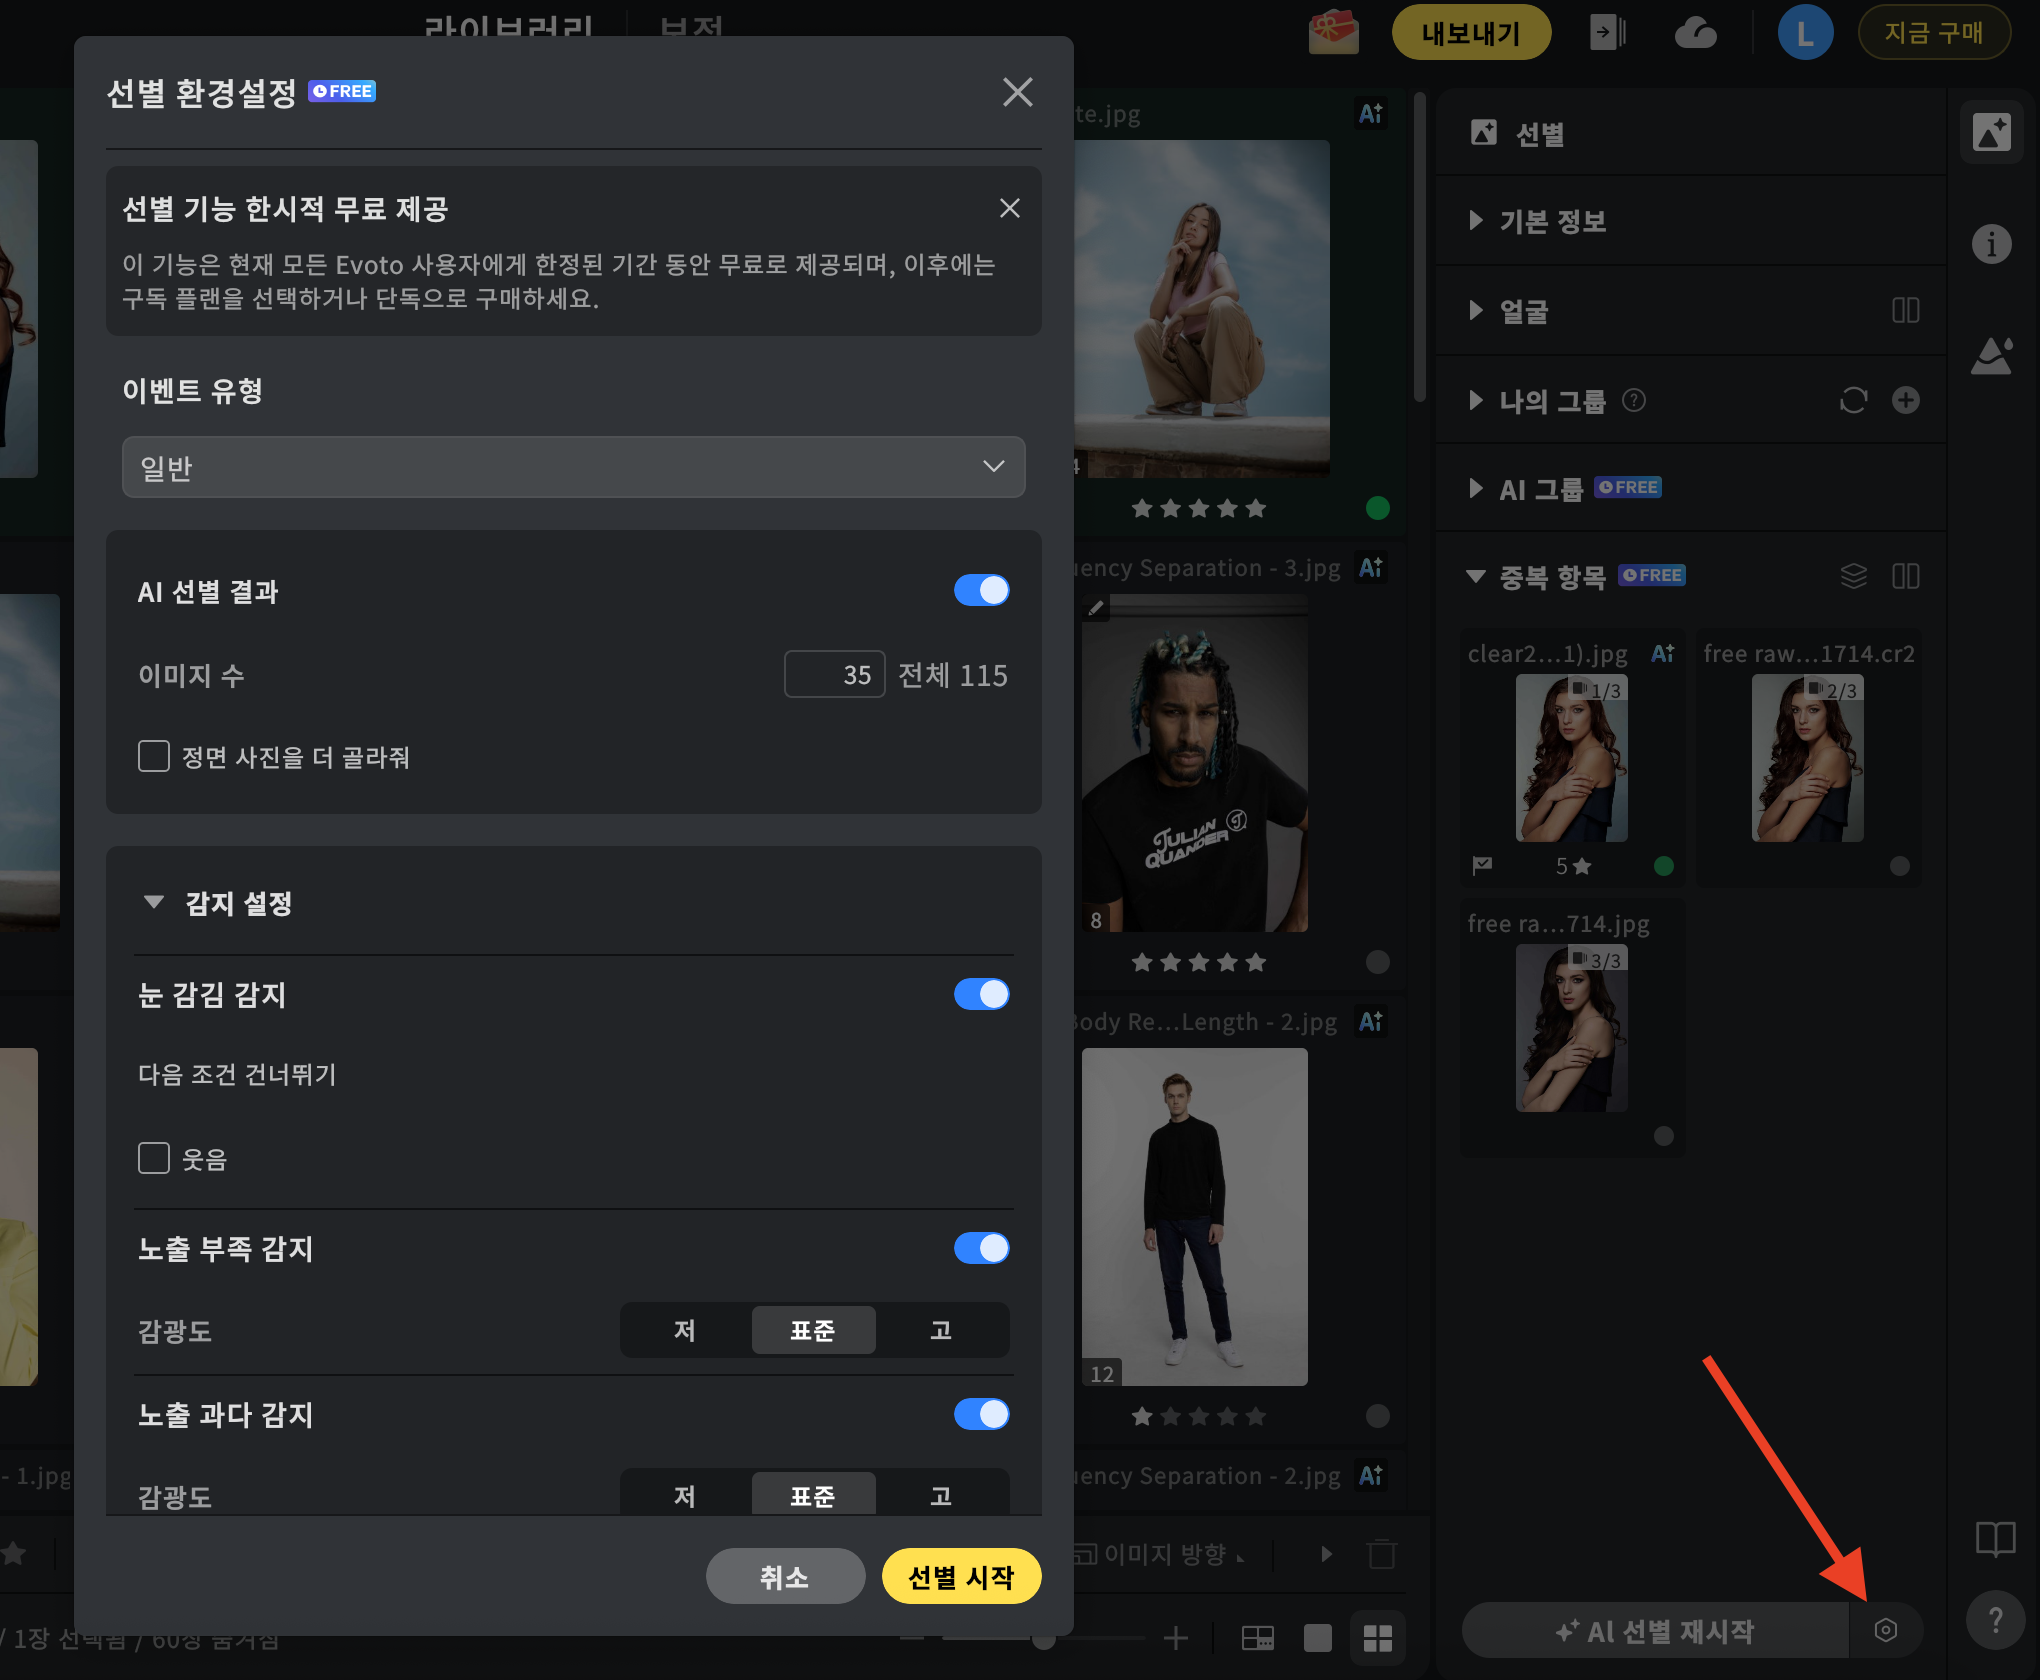Toggle the AI 선별 결과 switch
The height and width of the screenshot is (1680, 2040).
coord(981,590)
